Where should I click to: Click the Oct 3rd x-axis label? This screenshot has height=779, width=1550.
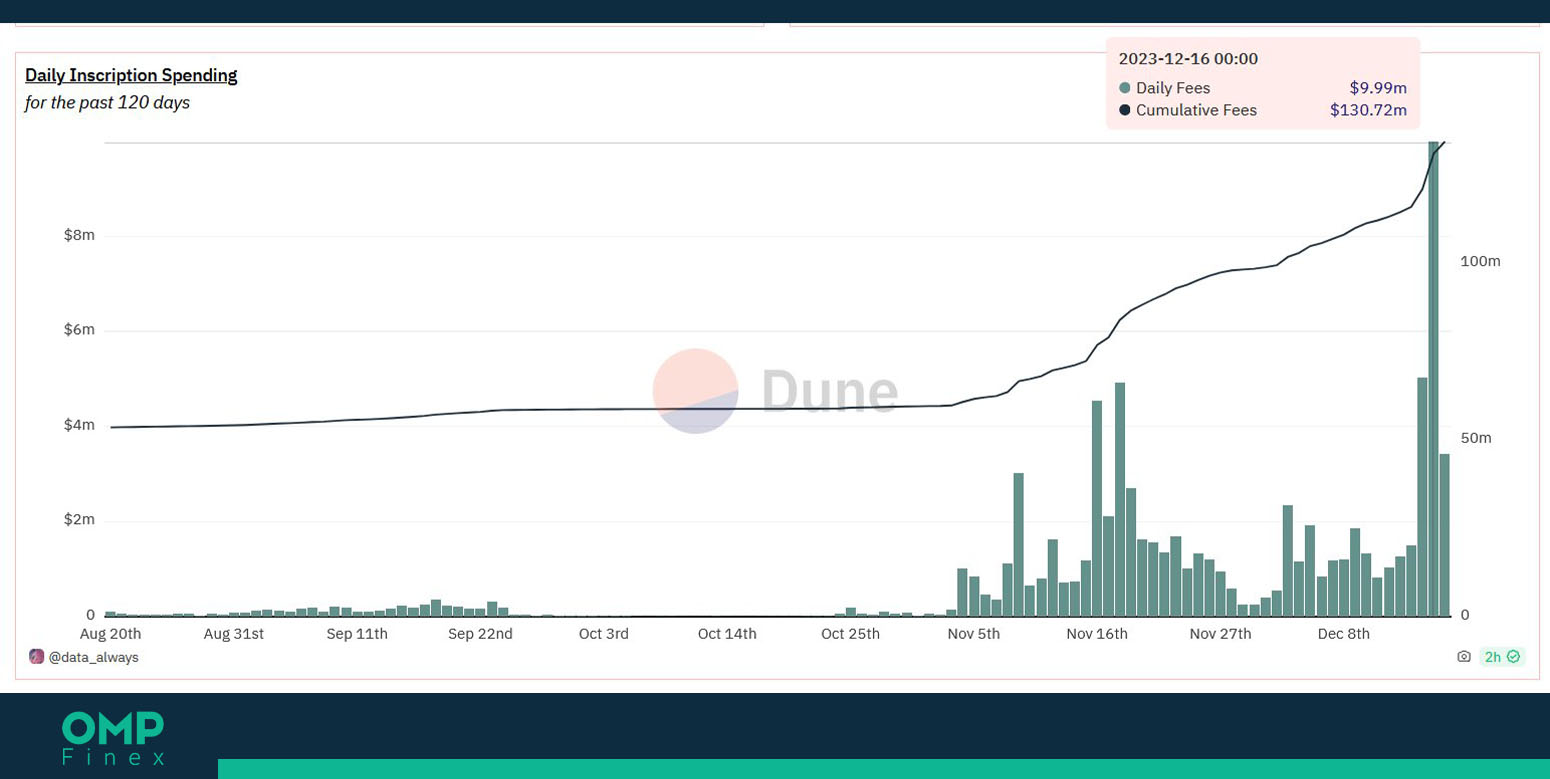pyautogui.click(x=604, y=634)
